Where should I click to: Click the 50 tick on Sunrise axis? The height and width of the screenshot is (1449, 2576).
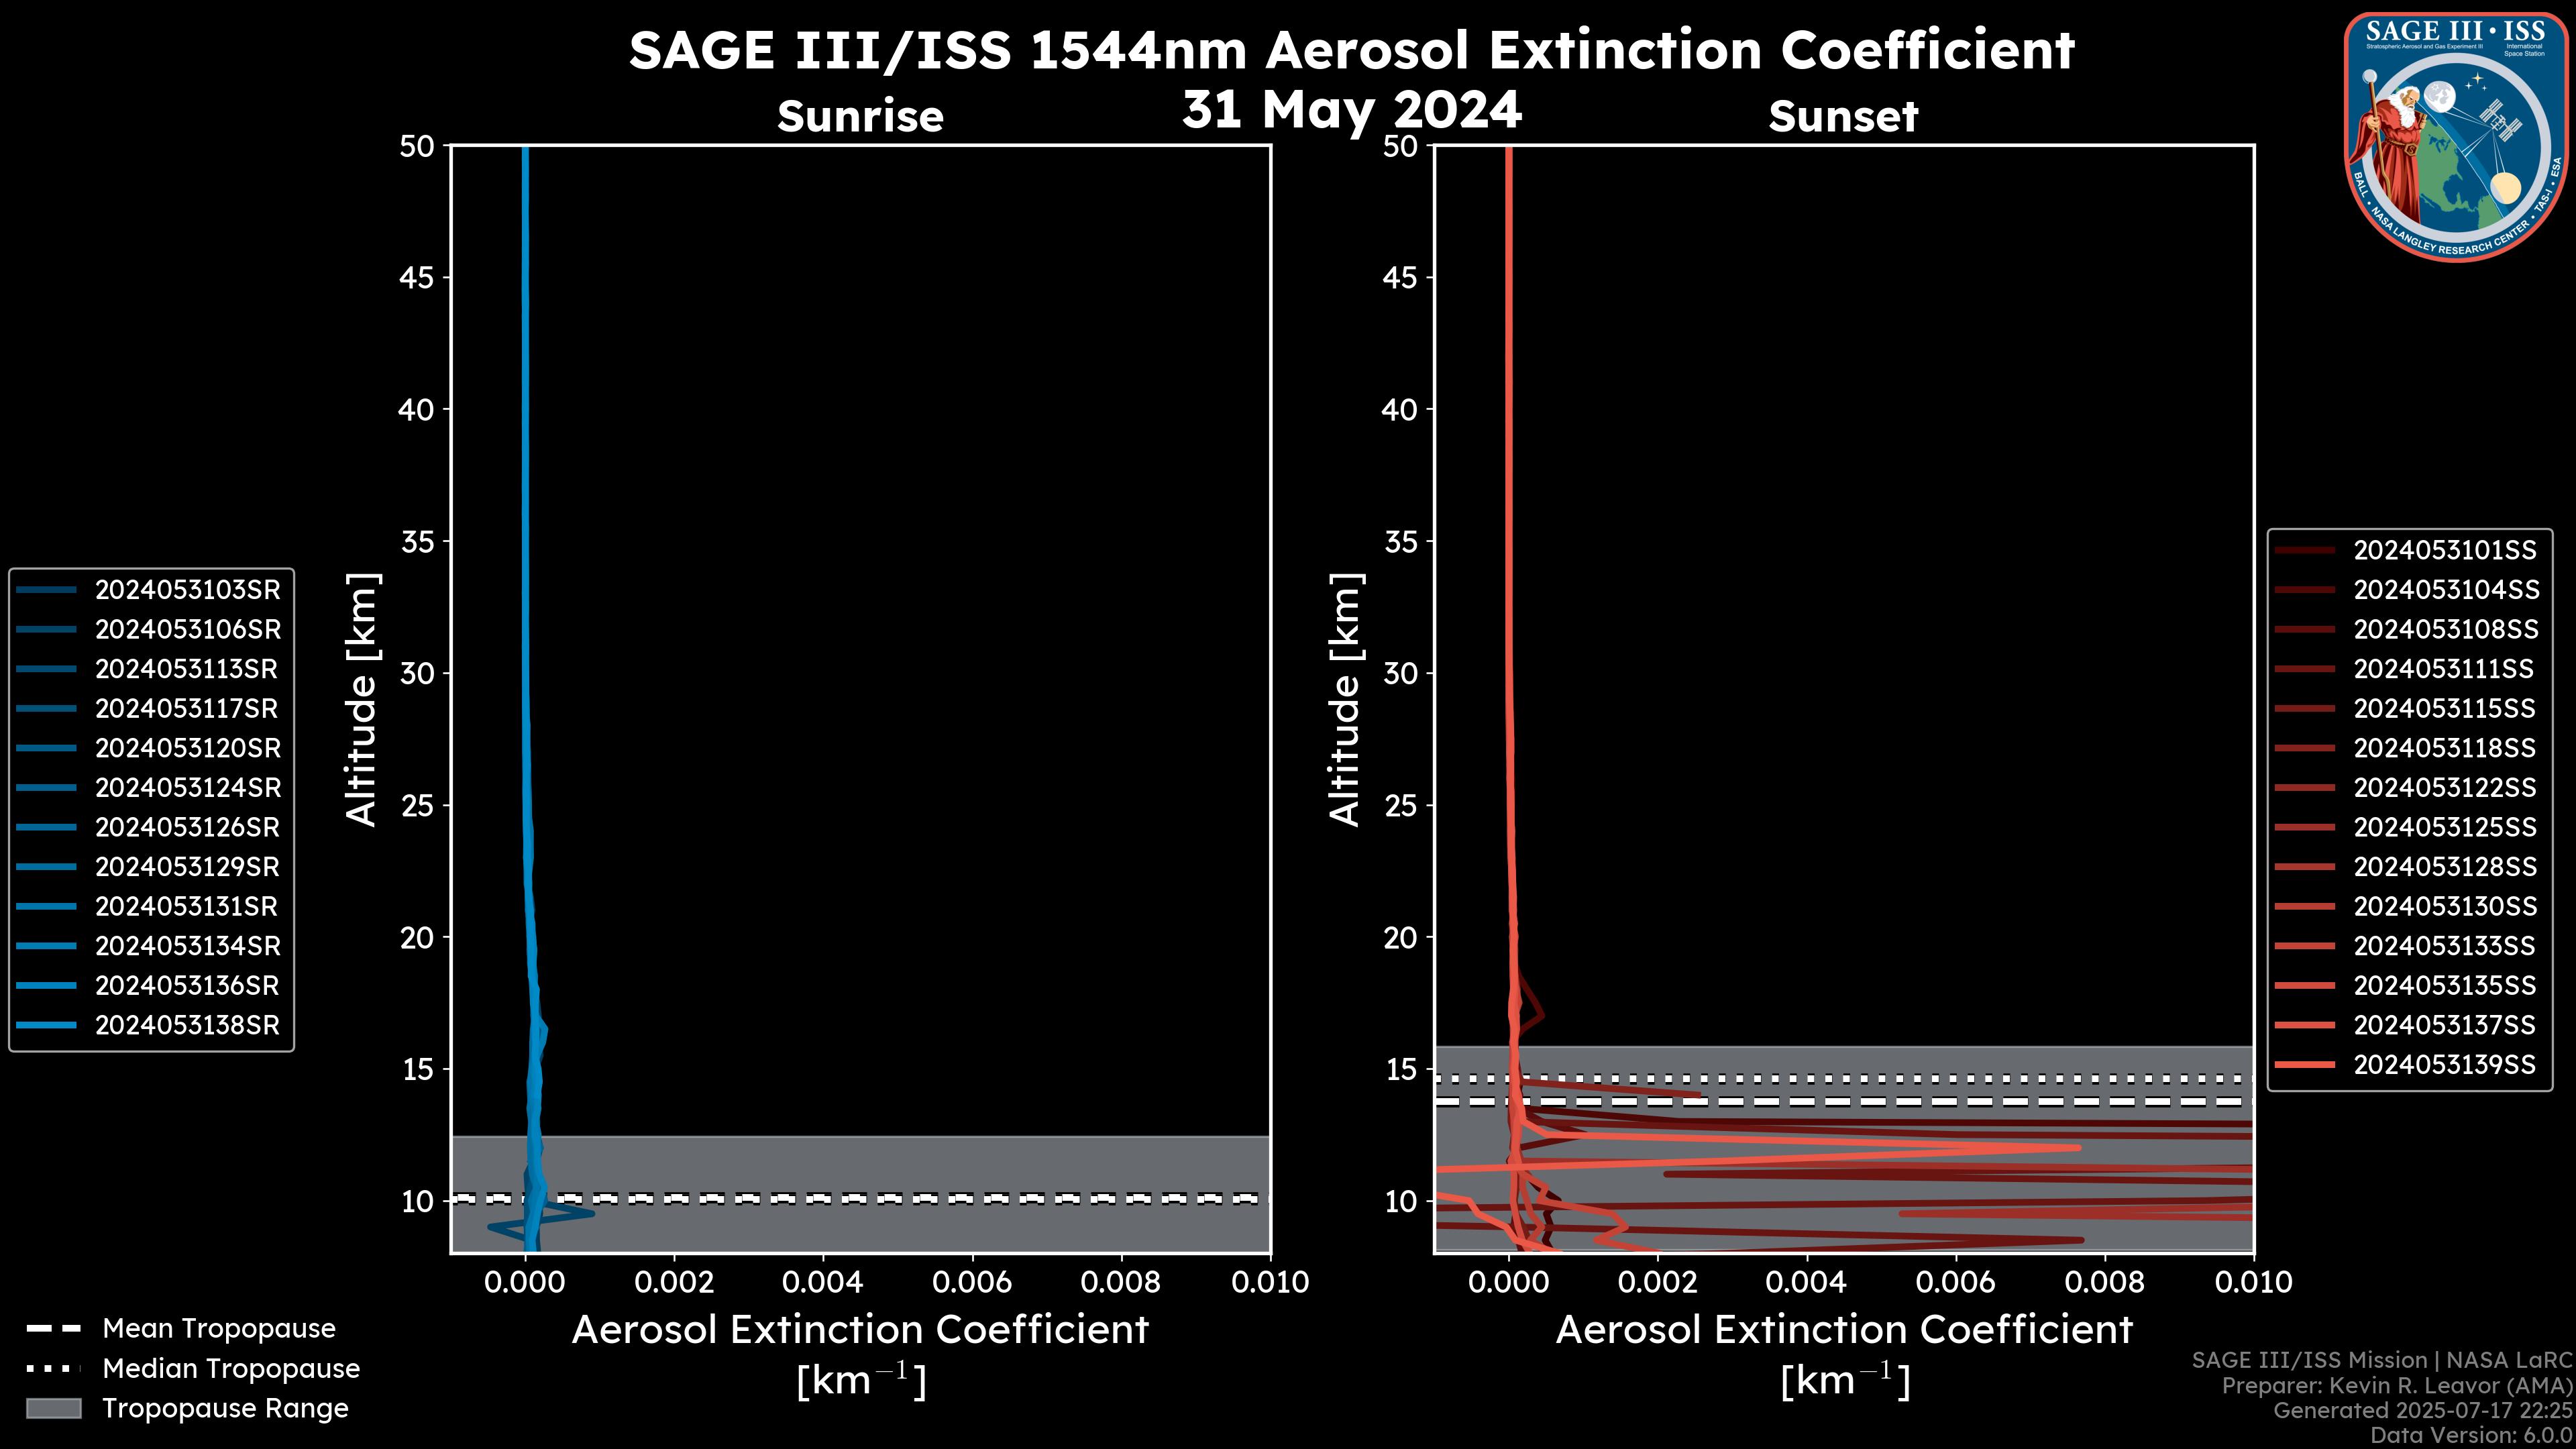pos(417,146)
